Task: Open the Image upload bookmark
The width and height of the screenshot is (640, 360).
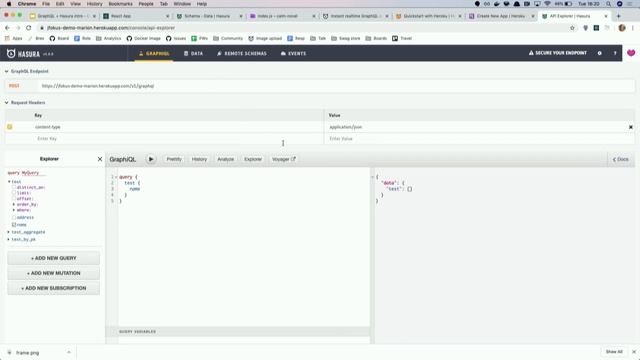Action: 265,38
